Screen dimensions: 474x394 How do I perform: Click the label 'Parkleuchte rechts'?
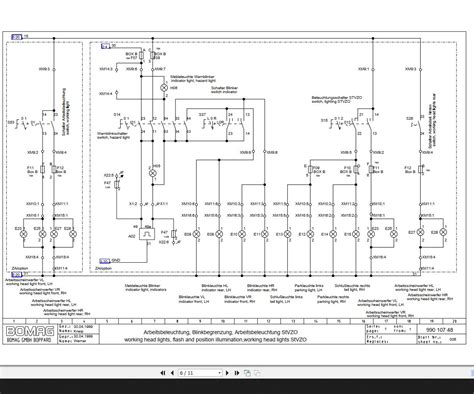(x=333, y=297)
